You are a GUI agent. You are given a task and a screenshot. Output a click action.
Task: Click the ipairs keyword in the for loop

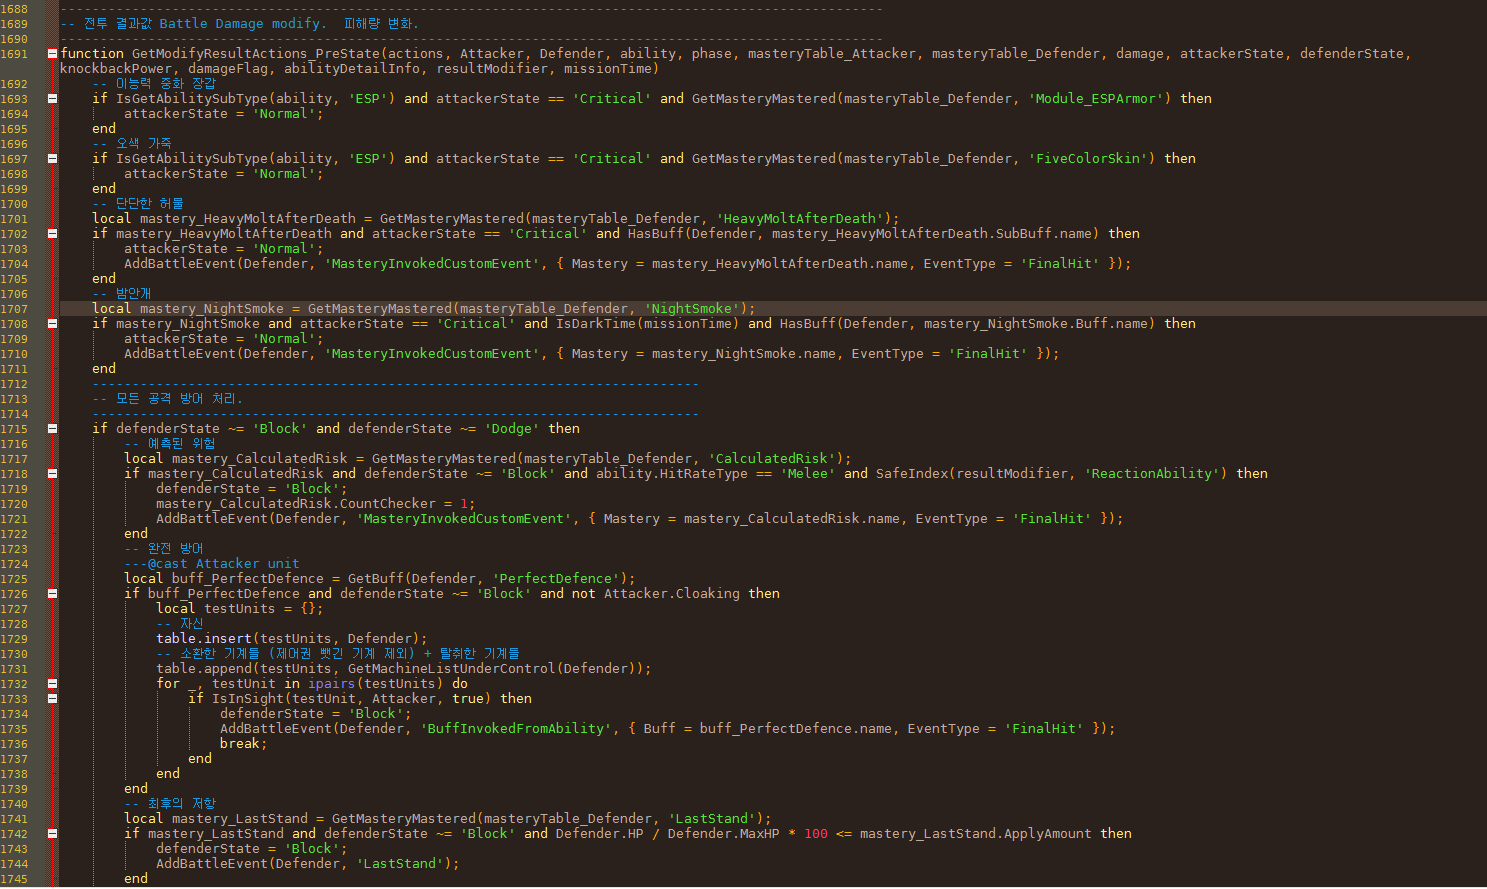click(332, 684)
